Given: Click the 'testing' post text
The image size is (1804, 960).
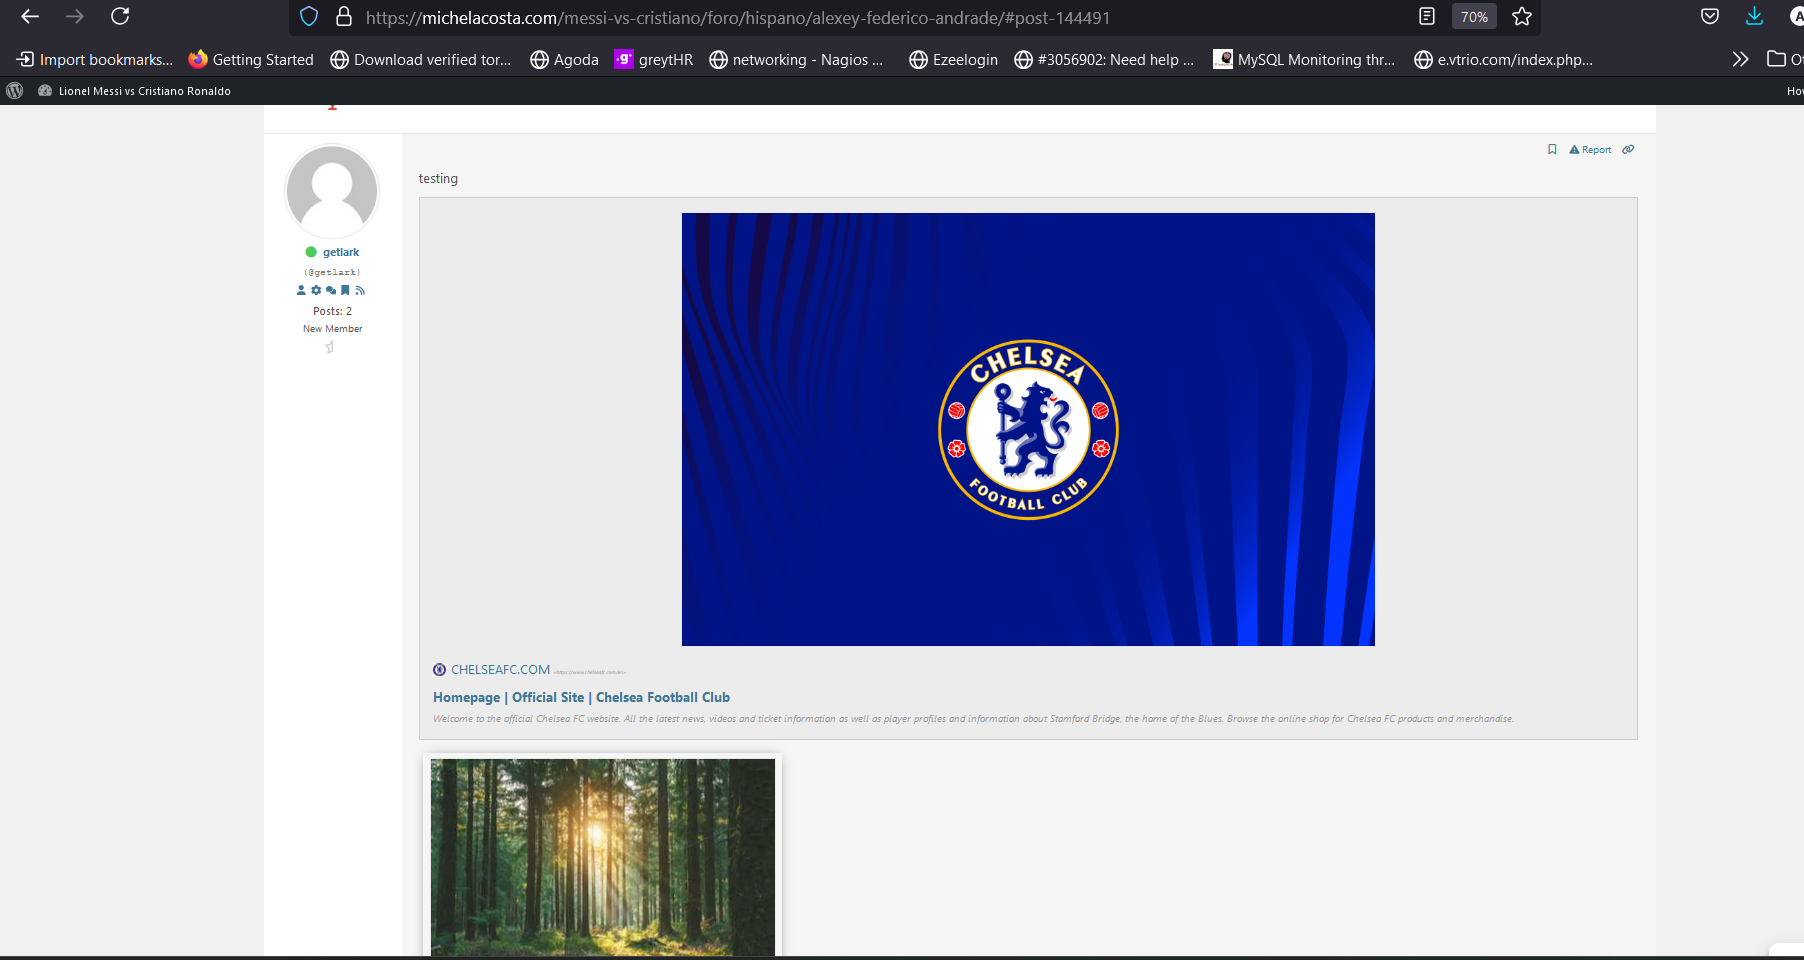Looking at the screenshot, I should [438, 179].
